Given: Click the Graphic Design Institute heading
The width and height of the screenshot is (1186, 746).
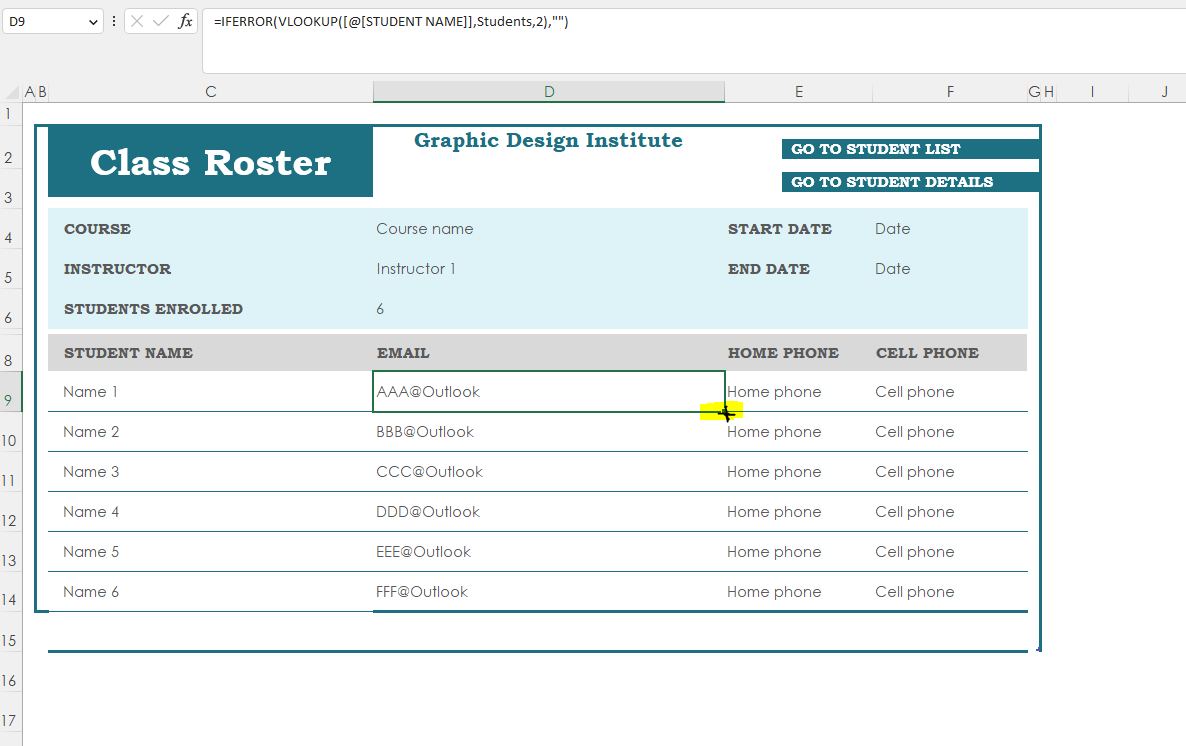Looking at the screenshot, I should (548, 140).
